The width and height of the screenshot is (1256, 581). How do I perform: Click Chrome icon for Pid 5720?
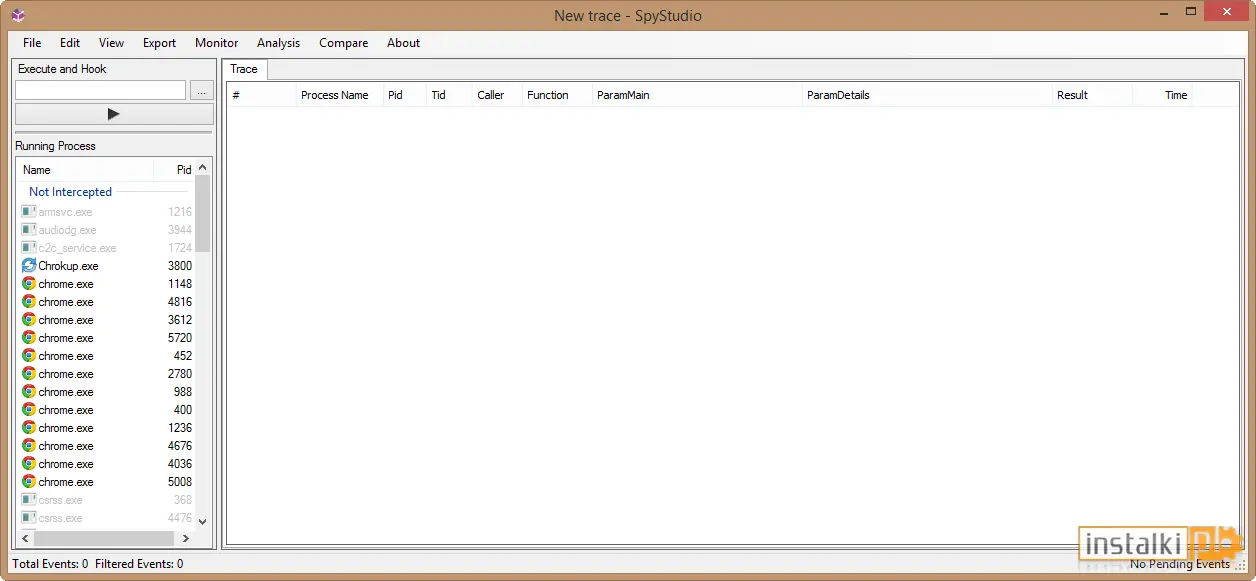pyautogui.click(x=29, y=338)
